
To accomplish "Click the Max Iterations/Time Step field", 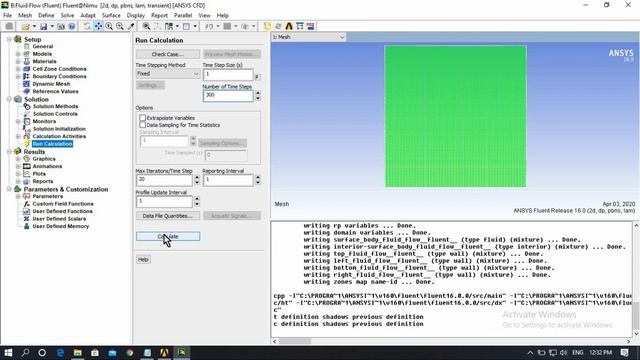I will pos(164,180).
